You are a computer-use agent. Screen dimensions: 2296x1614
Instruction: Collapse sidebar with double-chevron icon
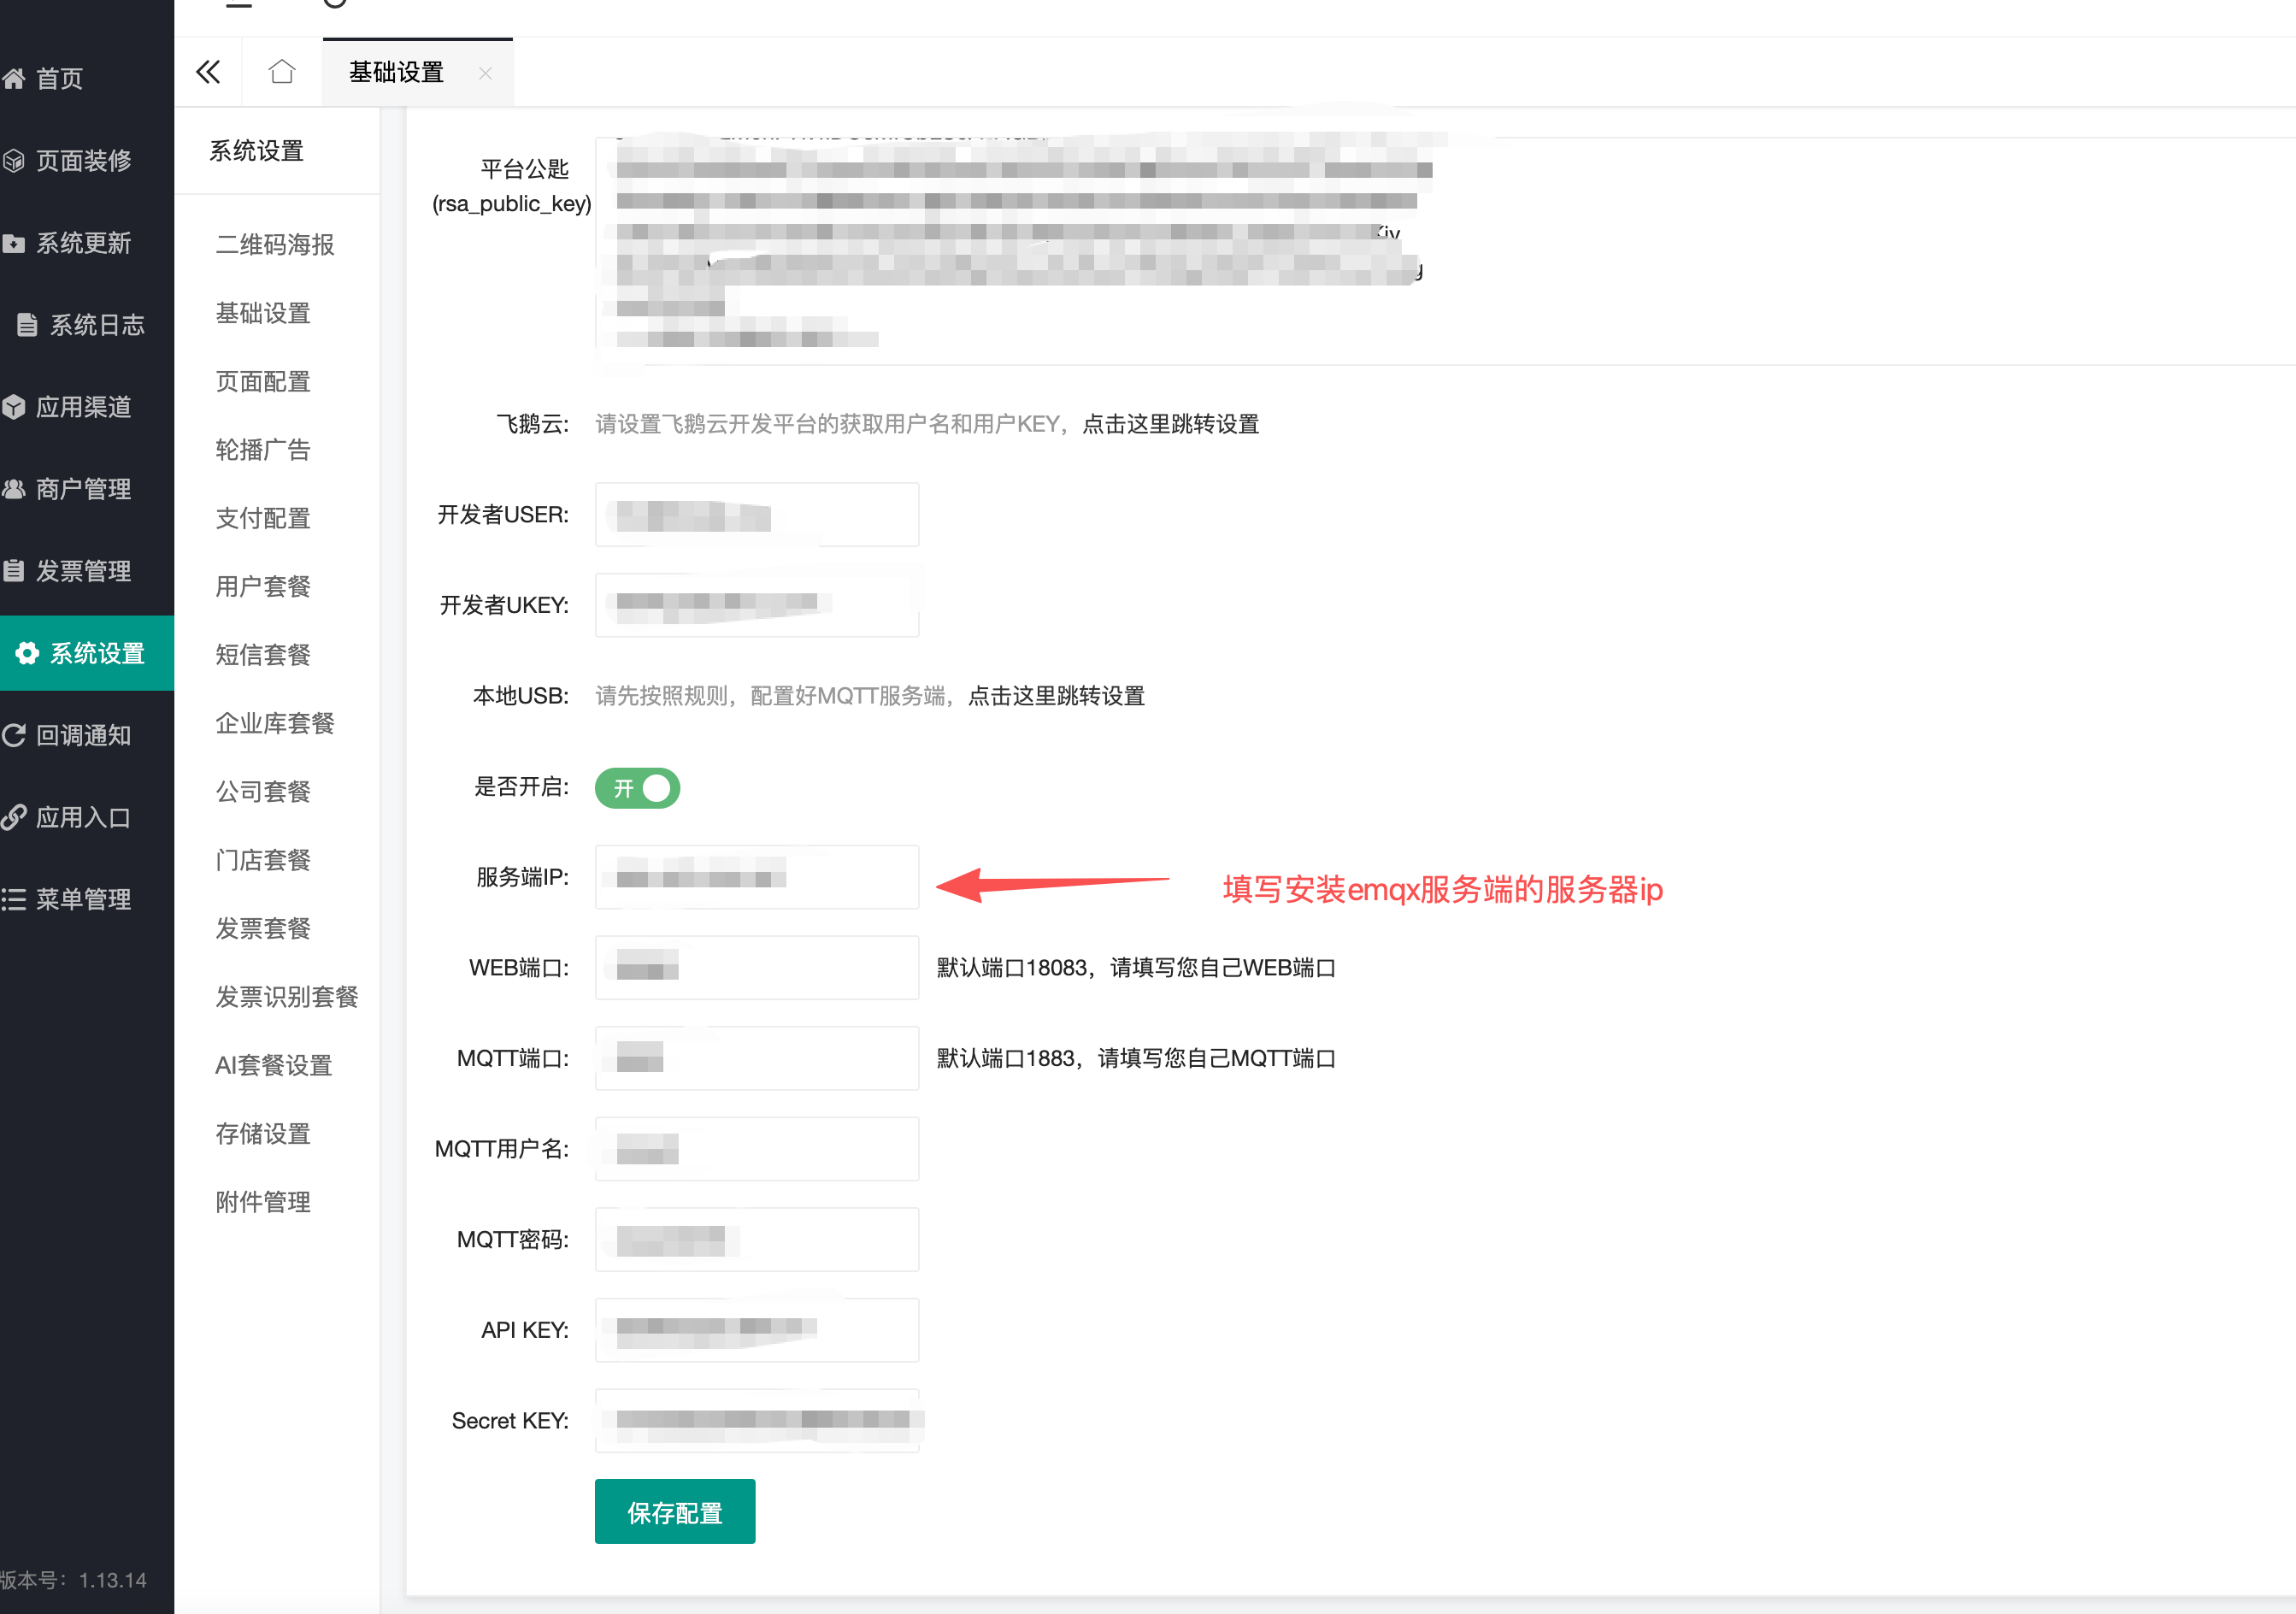click(x=208, y=72)
